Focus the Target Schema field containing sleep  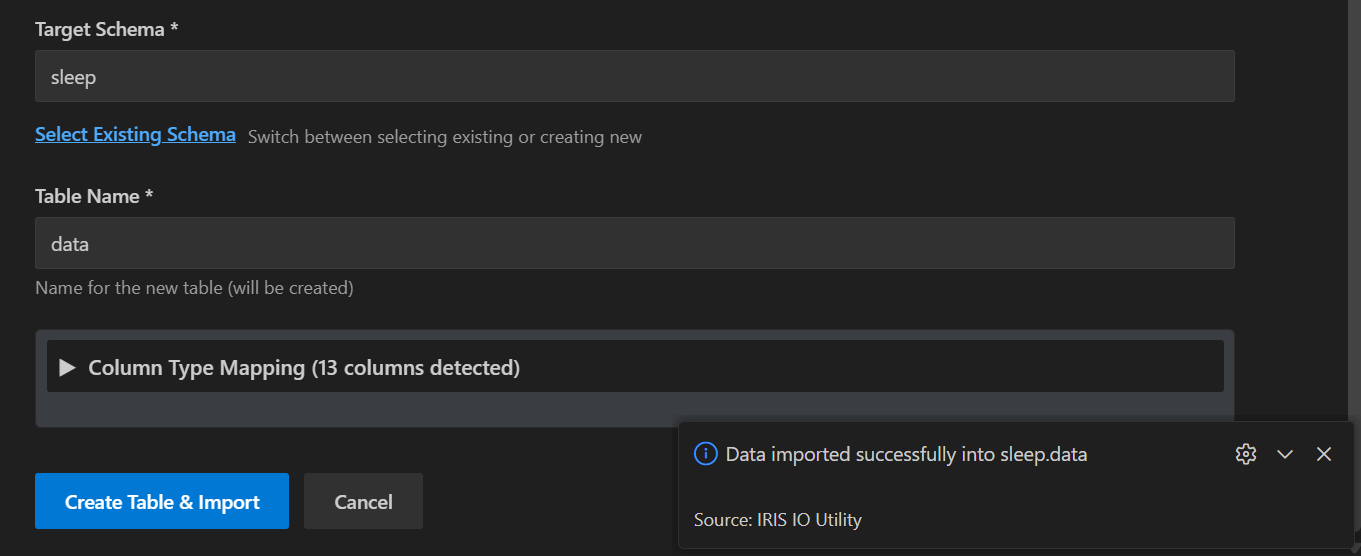[634, 76]
